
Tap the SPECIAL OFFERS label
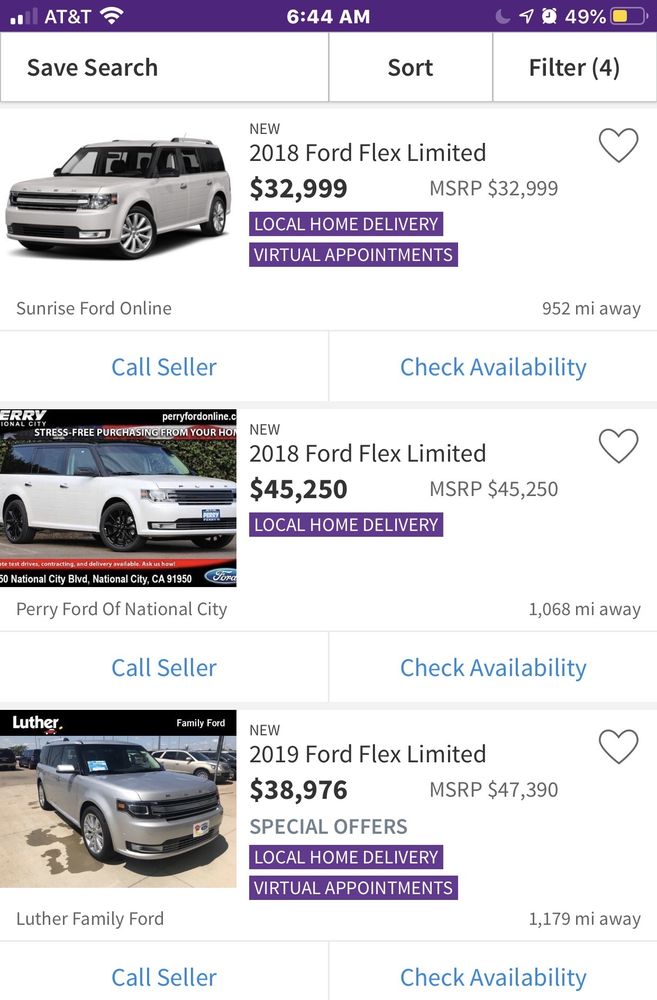coord(328,826)
